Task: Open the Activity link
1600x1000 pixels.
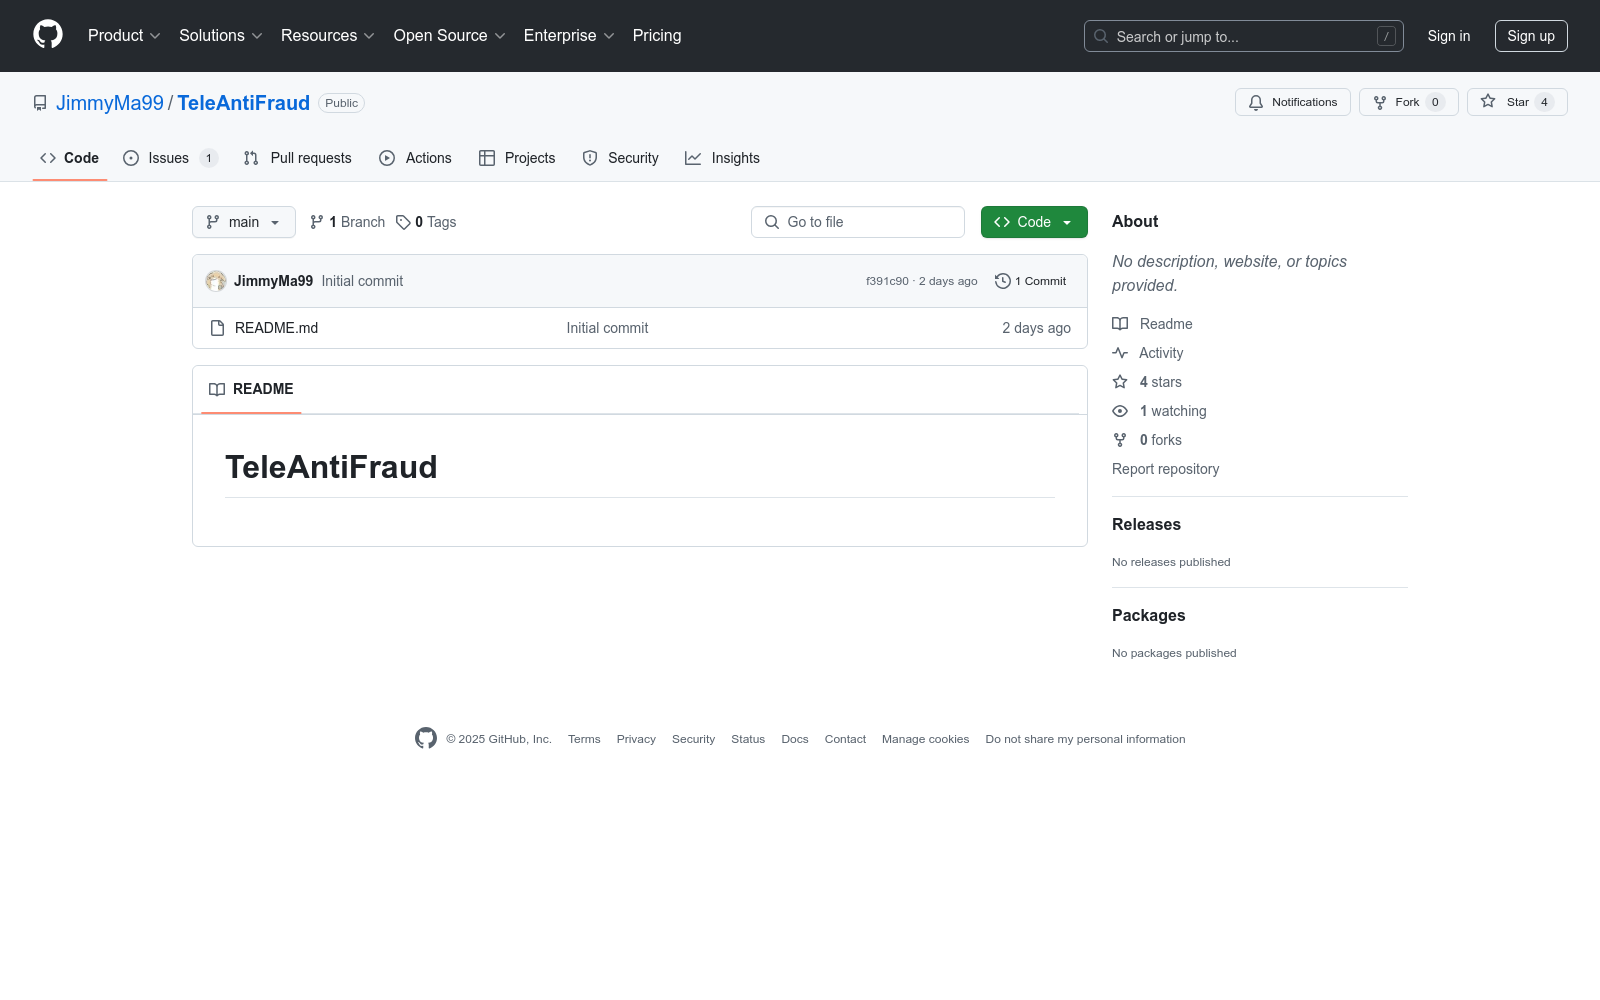Action: (x=1148, y=353)
